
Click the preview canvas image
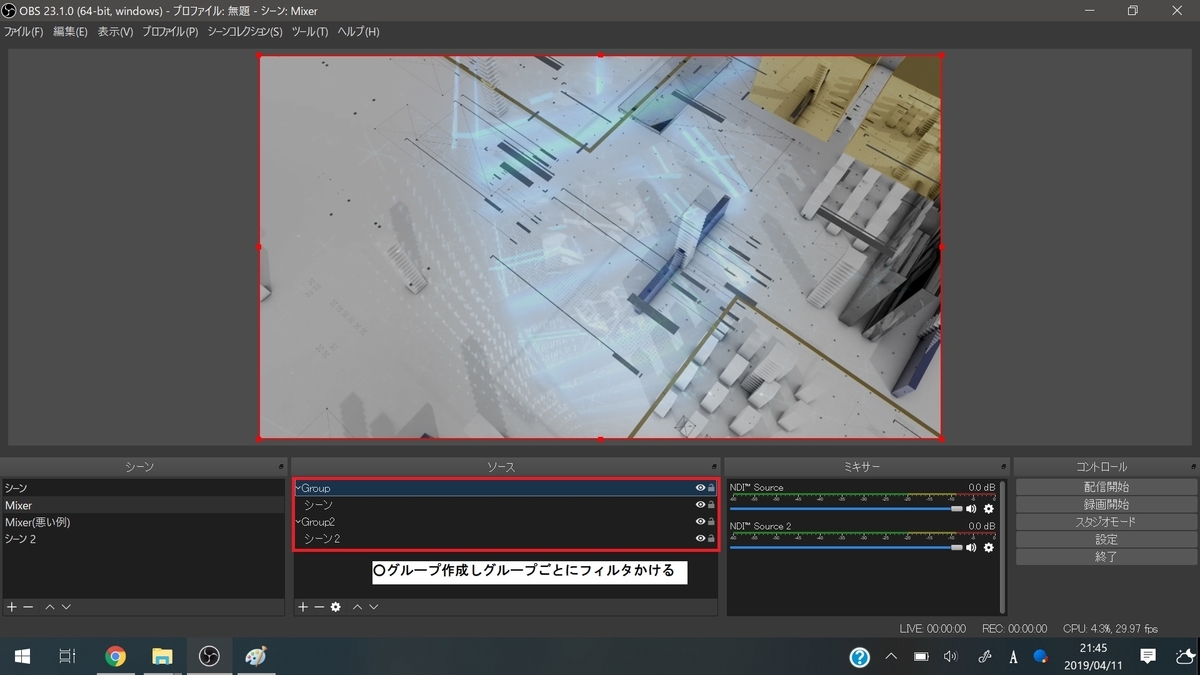(600, 247)
